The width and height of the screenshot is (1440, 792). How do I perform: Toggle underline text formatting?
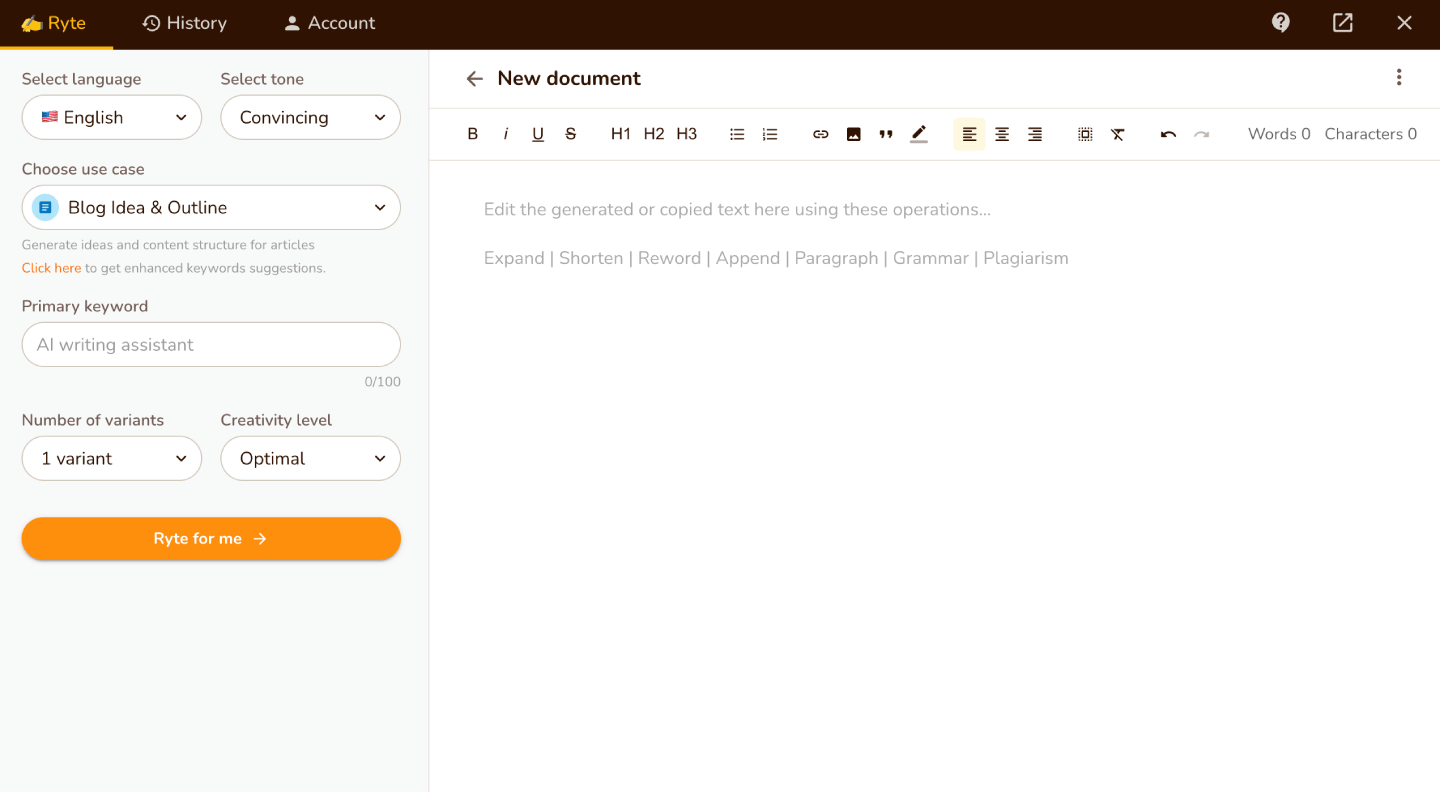point(538,134)
